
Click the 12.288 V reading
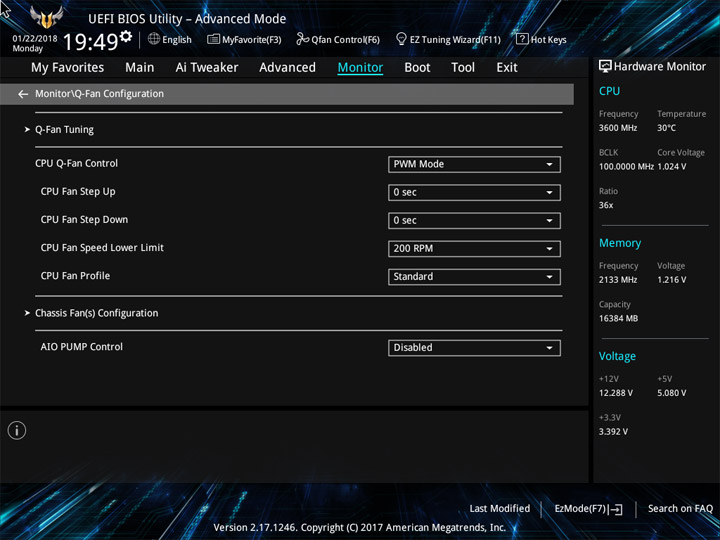tap(616, 393)
